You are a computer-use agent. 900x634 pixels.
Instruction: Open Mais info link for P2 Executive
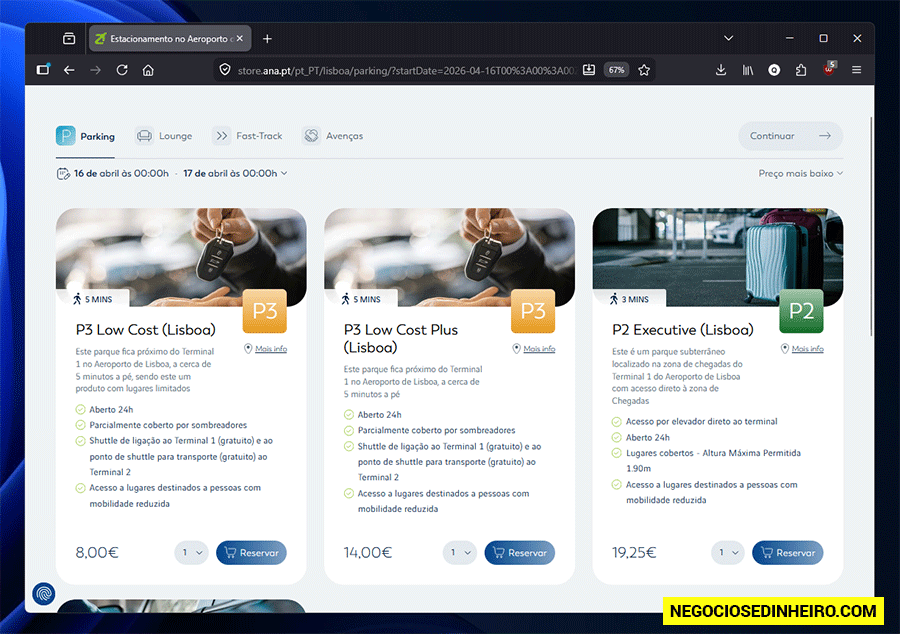807,349
